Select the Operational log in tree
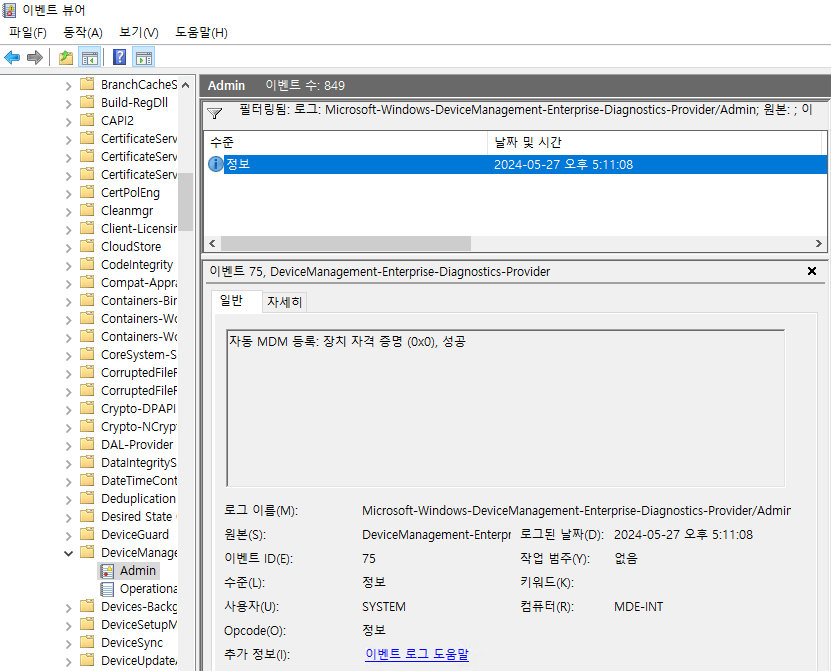Viewport: 831px width, 671px height. (148, 589)
